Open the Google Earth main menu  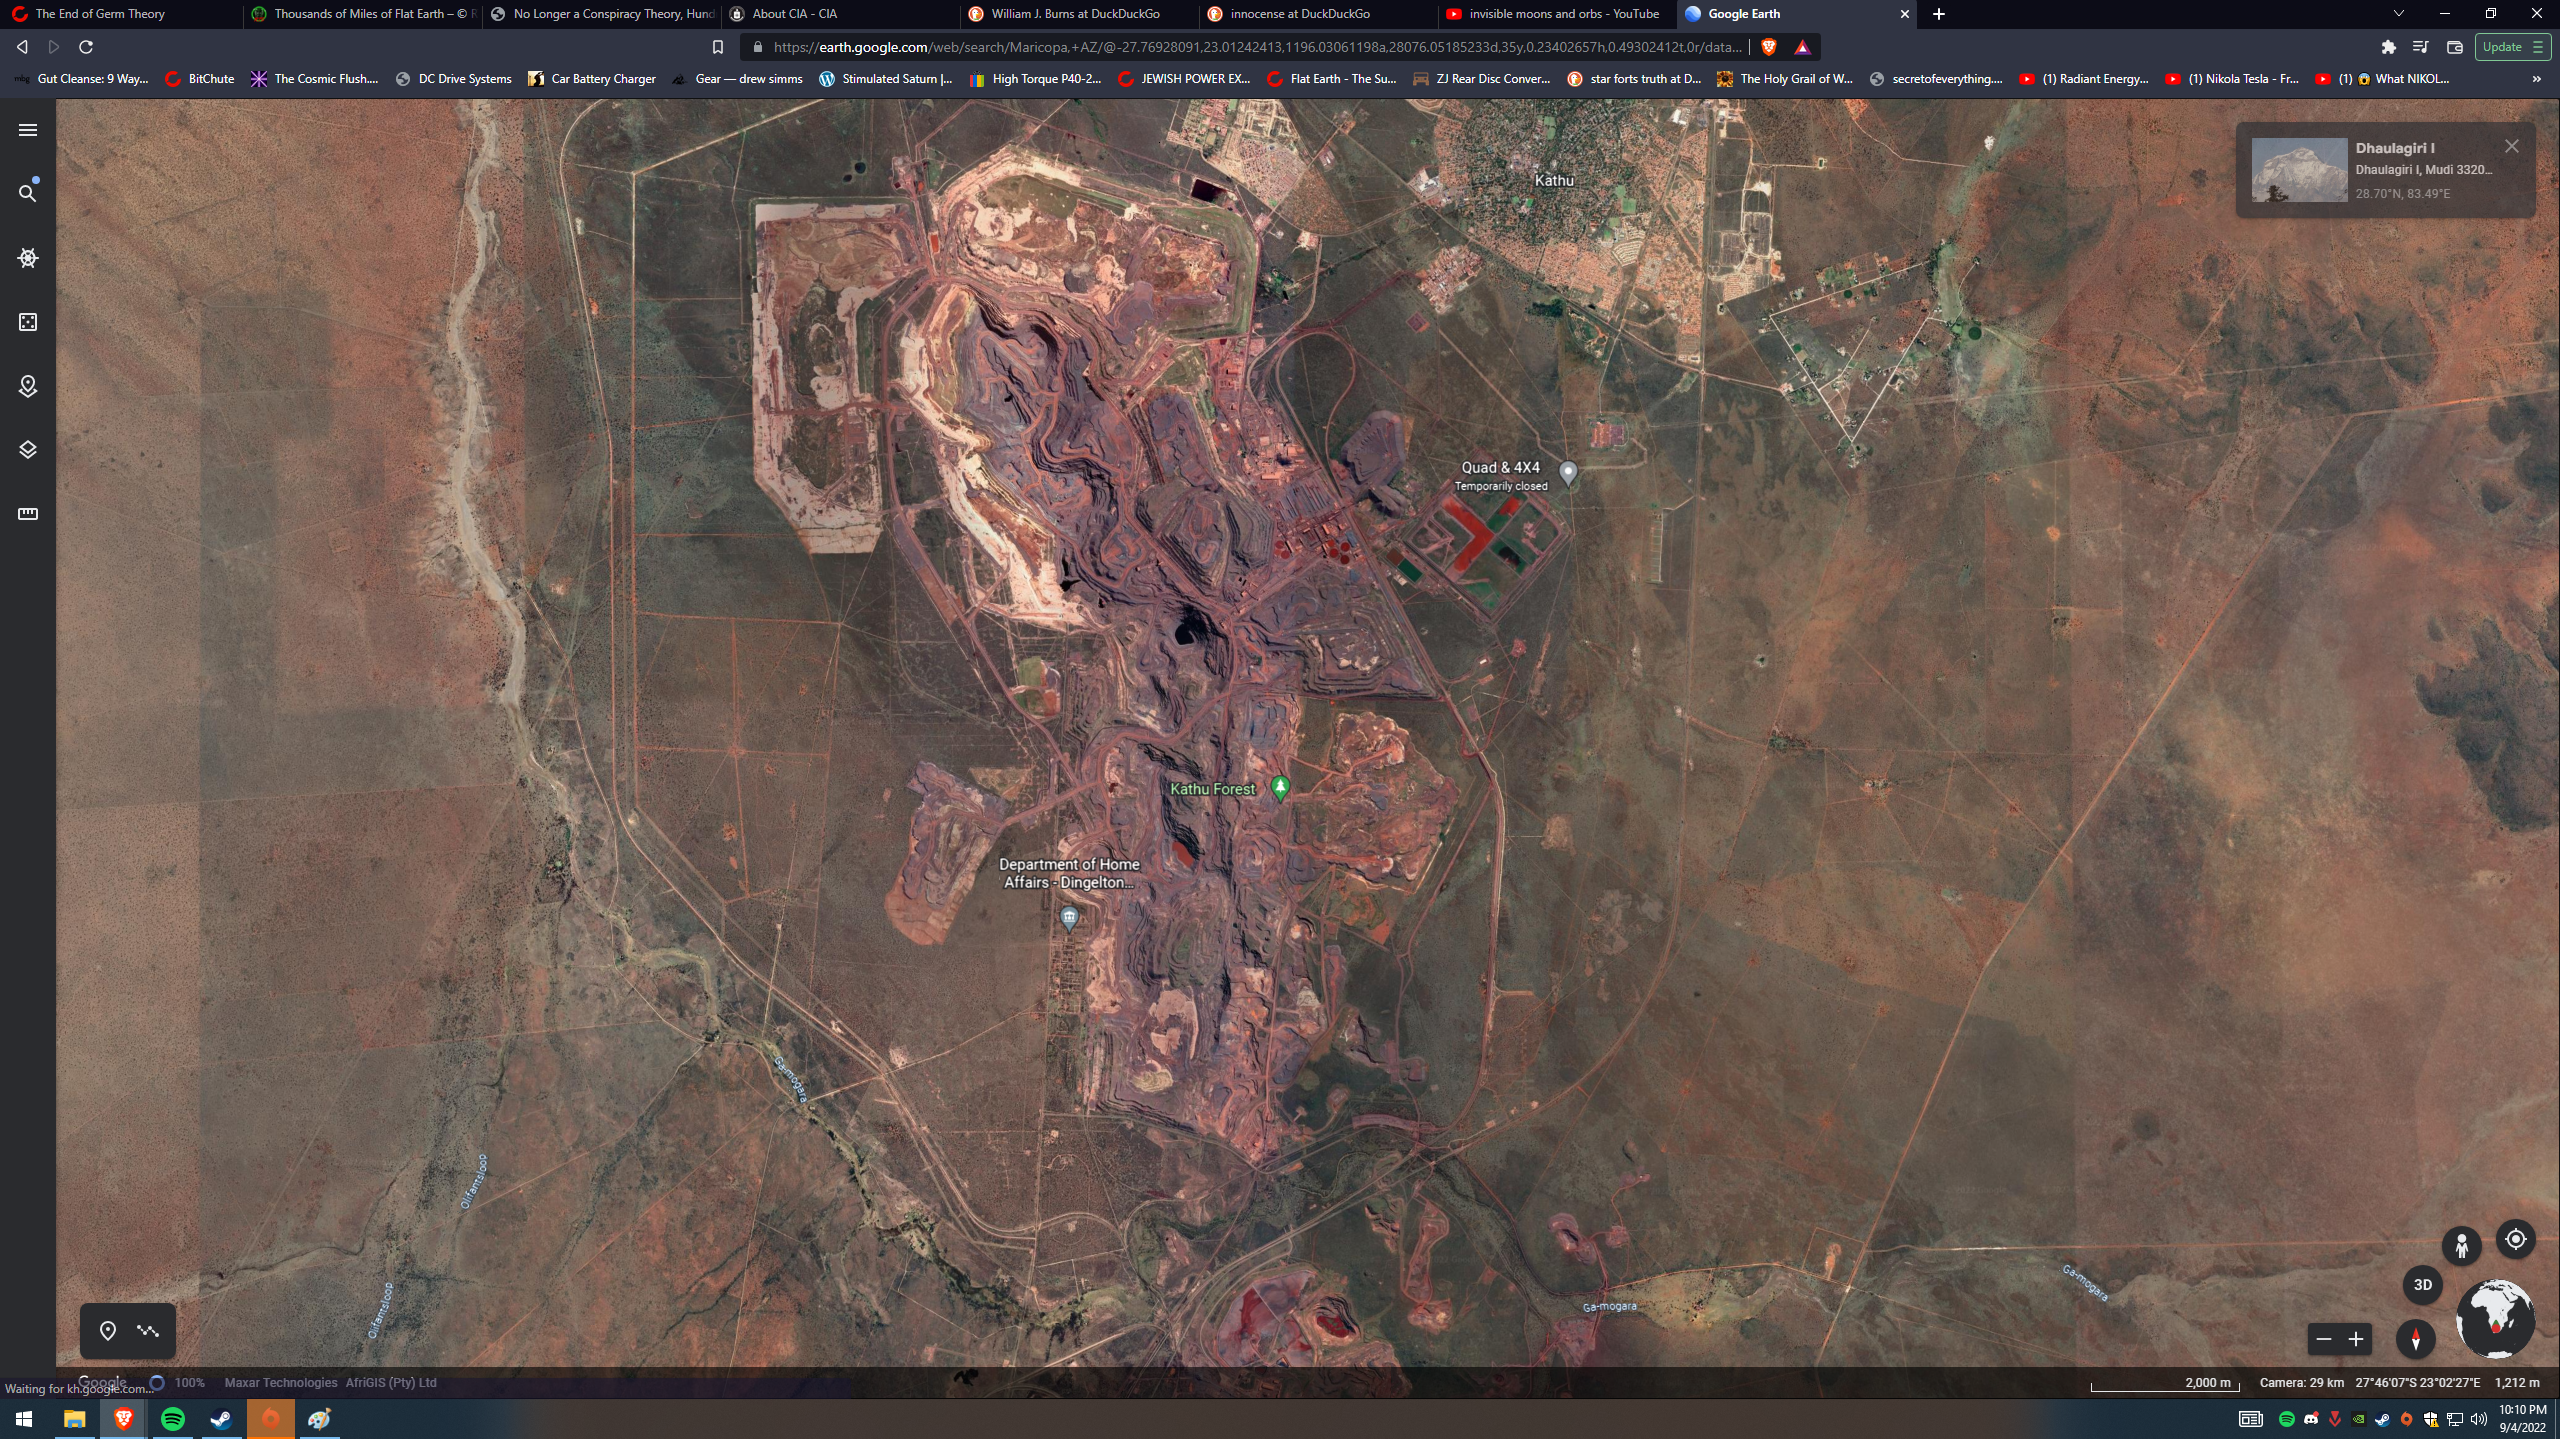pos(28,130)
